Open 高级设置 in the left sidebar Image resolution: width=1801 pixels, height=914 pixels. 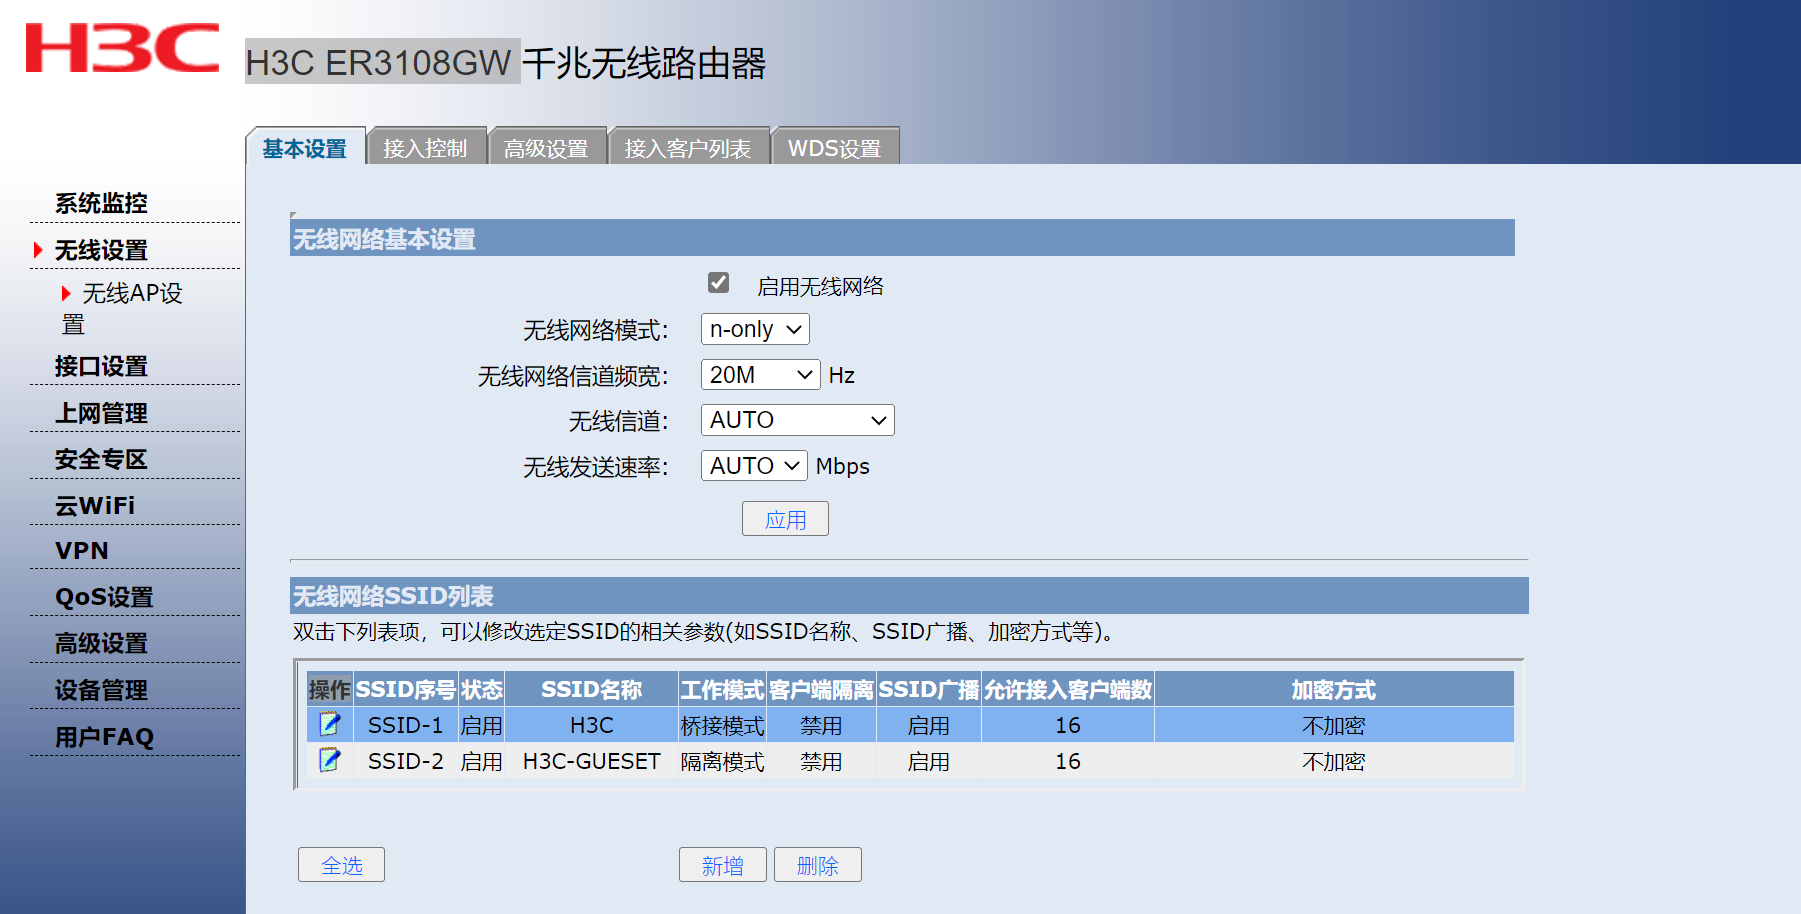click(101, 643)
